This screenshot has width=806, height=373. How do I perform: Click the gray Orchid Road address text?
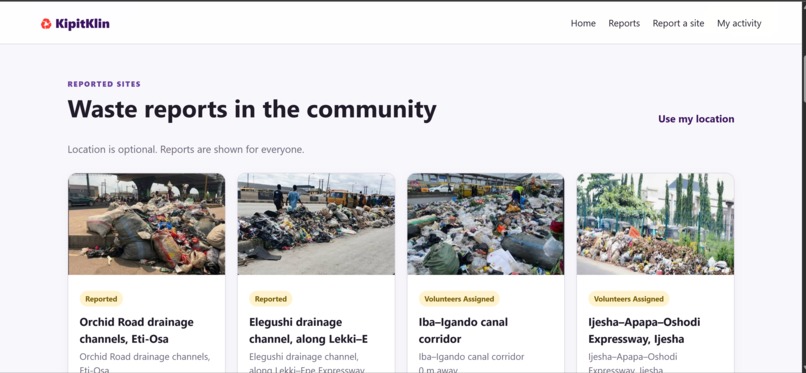(145, 363)
